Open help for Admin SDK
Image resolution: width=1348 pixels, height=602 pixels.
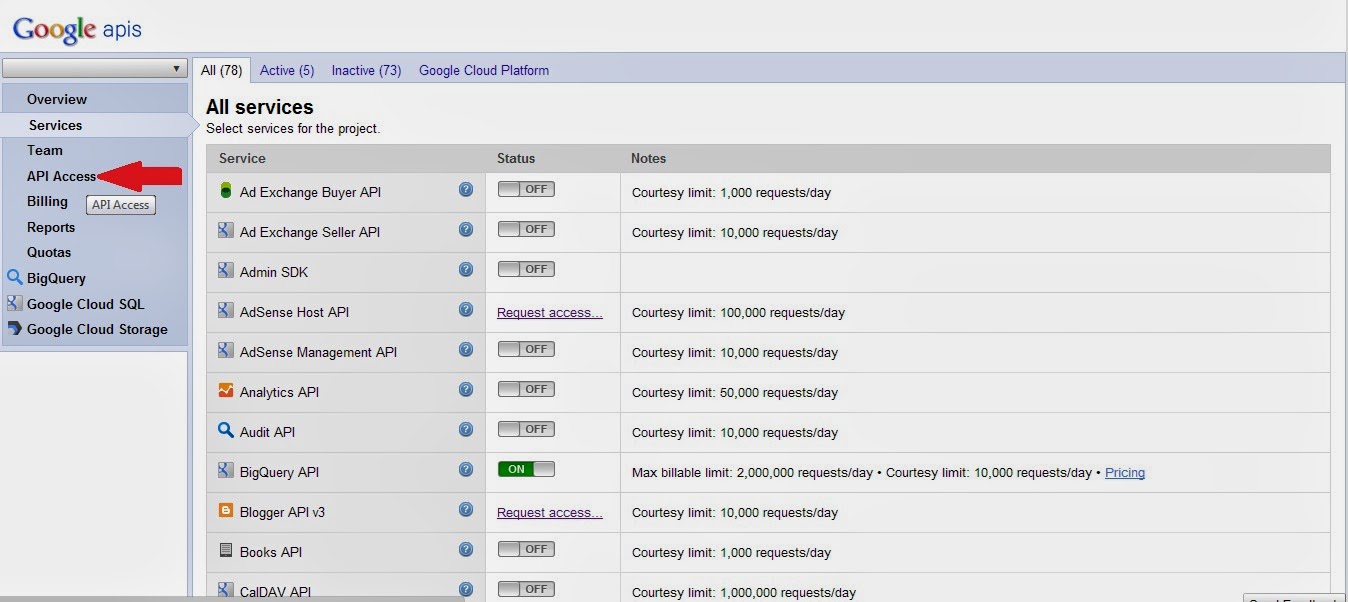466,269
